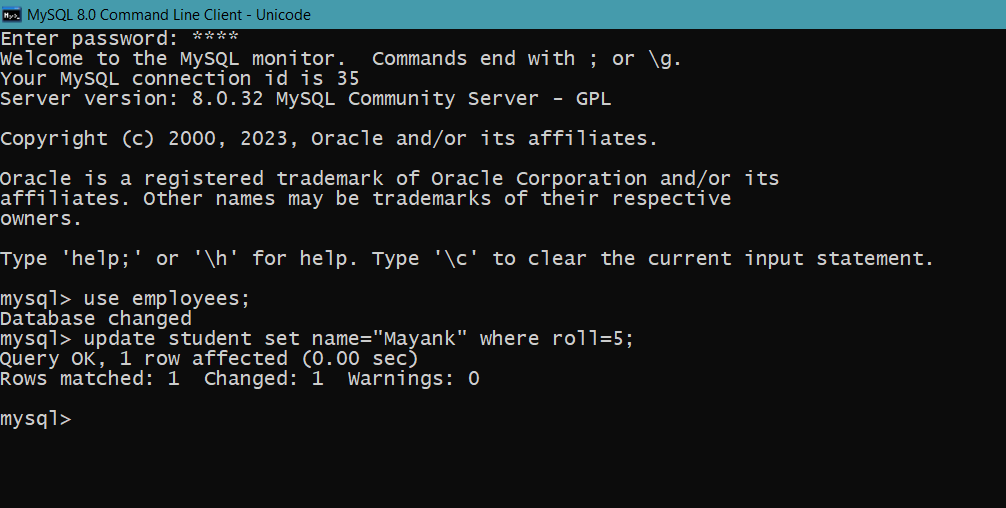Click the 'Enter password' line with asterisks
This screenshot has height=508, width=1006.
119,38
